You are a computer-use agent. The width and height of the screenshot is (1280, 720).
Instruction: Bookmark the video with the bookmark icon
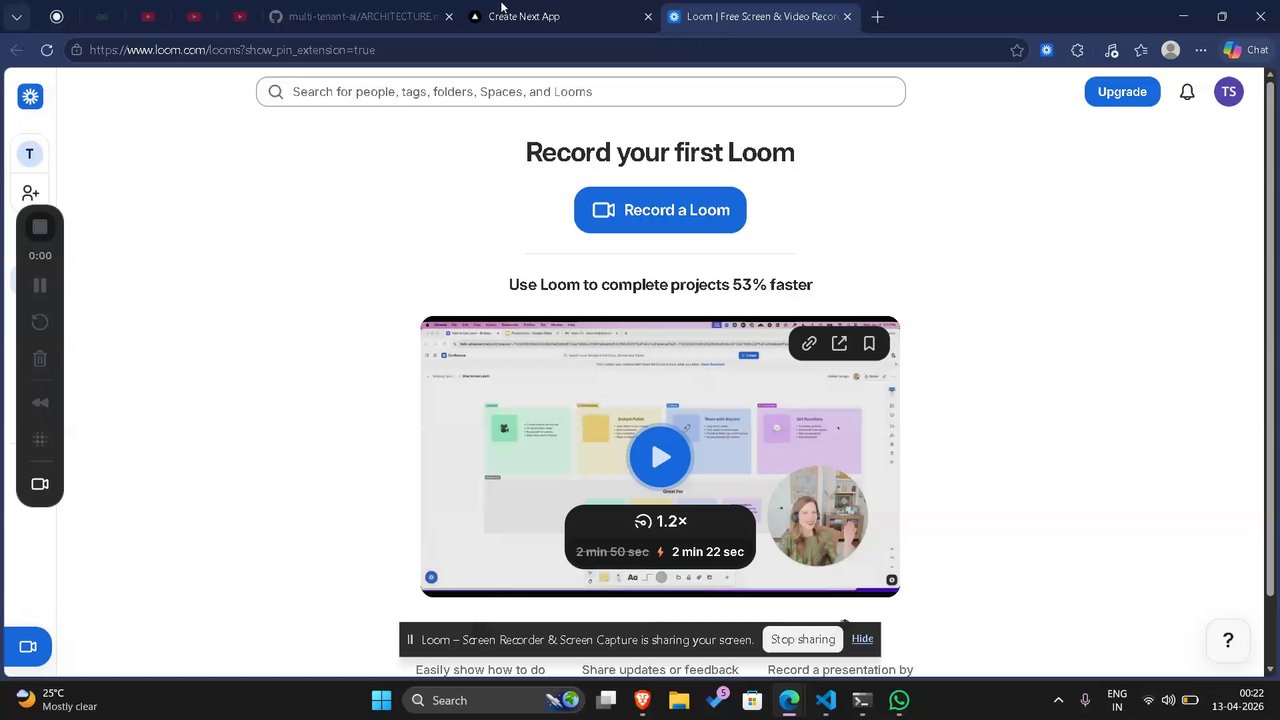(x=869, y=343)
